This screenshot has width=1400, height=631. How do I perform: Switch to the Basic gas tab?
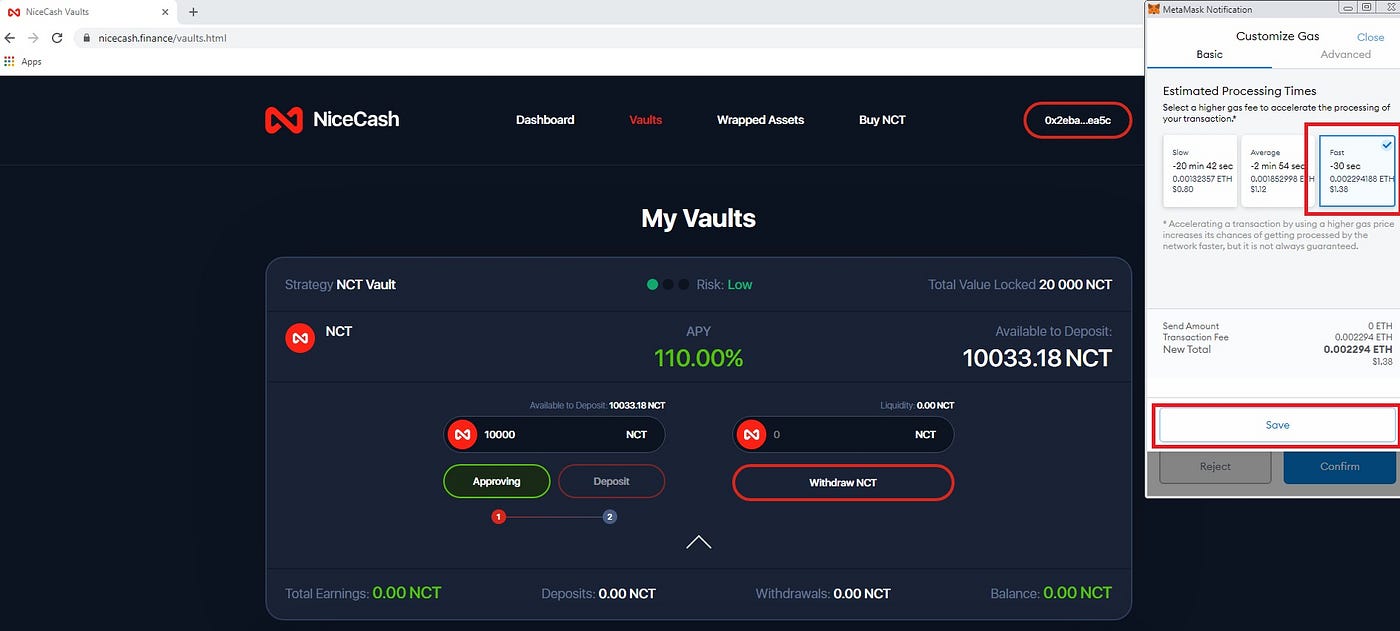[1209, 54]
